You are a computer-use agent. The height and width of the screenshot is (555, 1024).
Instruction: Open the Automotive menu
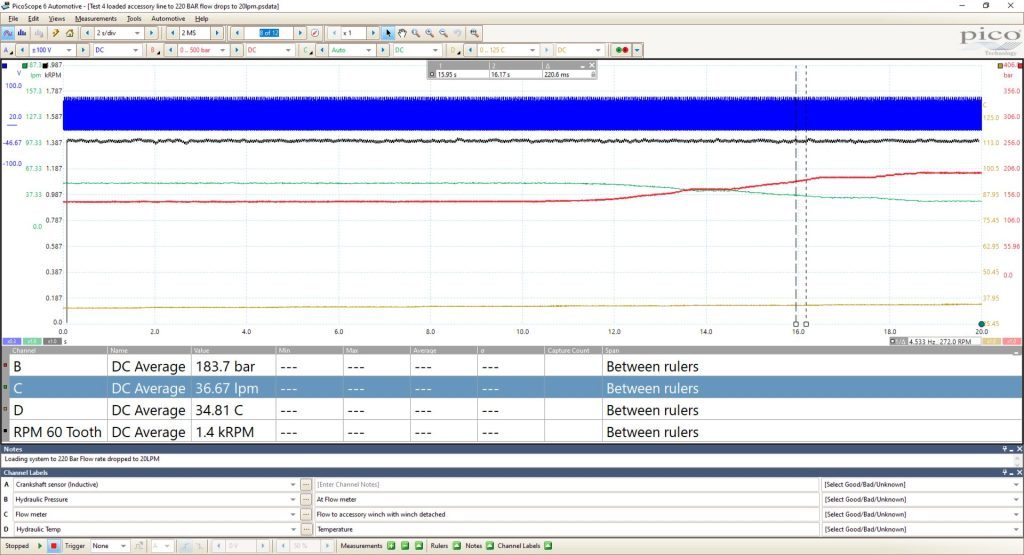pos(168,19)
